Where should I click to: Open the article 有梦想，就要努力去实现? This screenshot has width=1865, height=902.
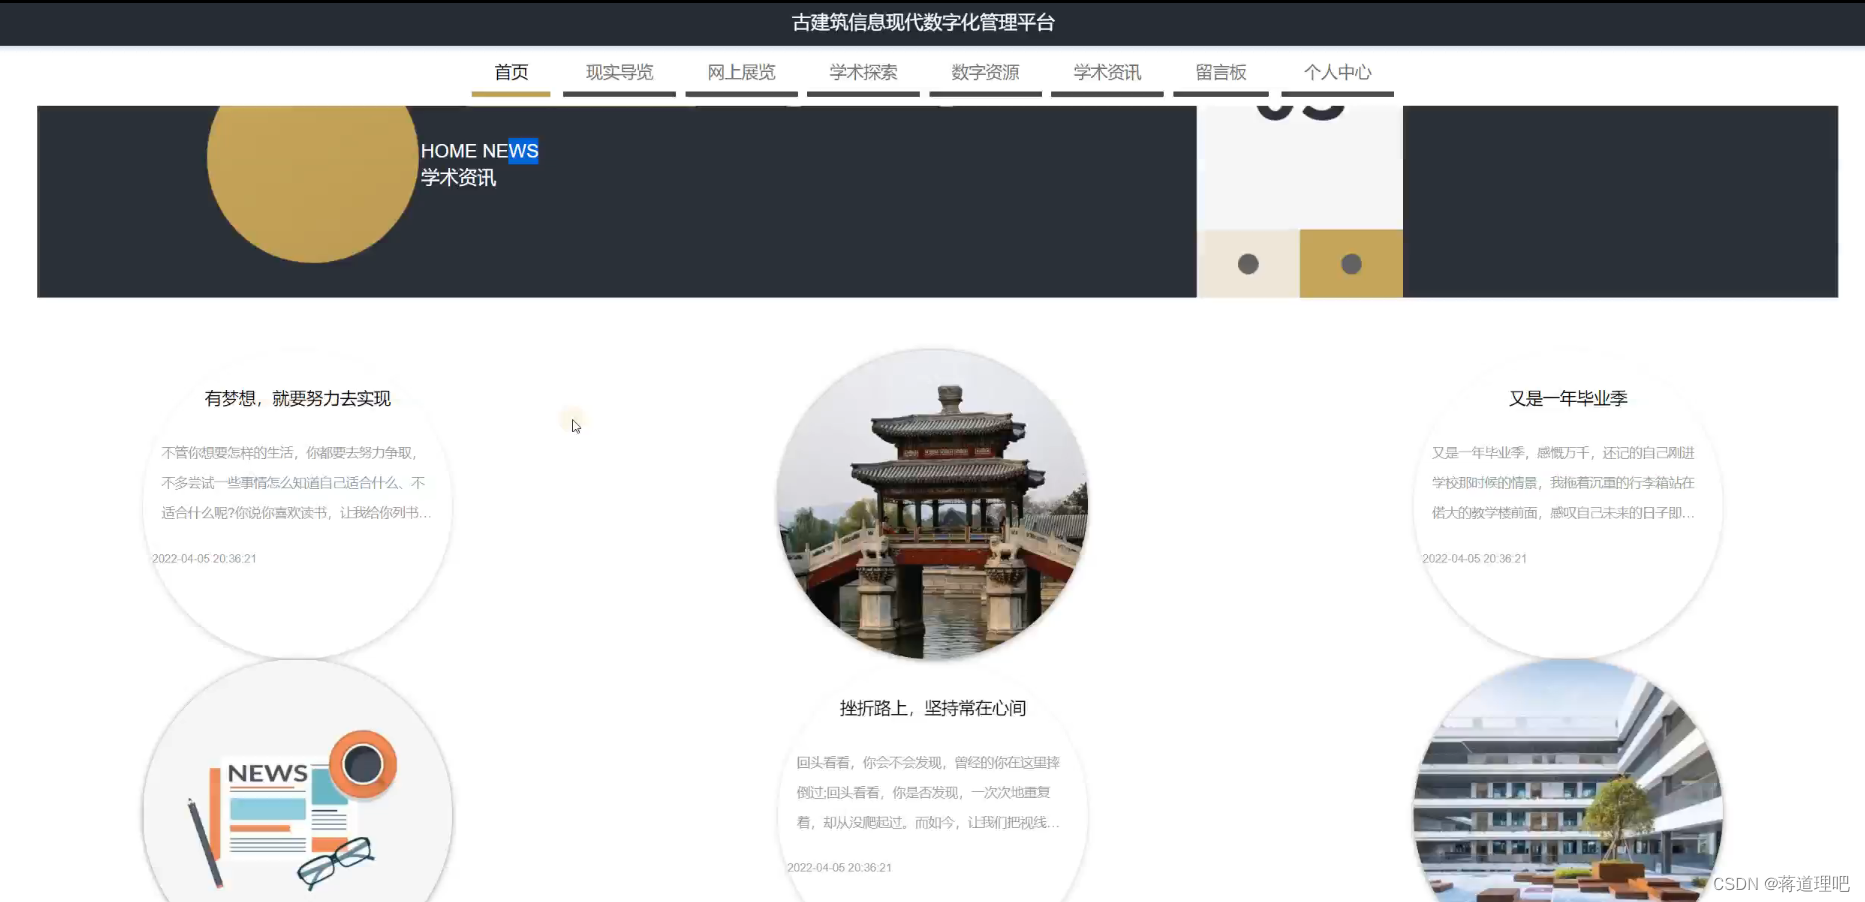297,399
